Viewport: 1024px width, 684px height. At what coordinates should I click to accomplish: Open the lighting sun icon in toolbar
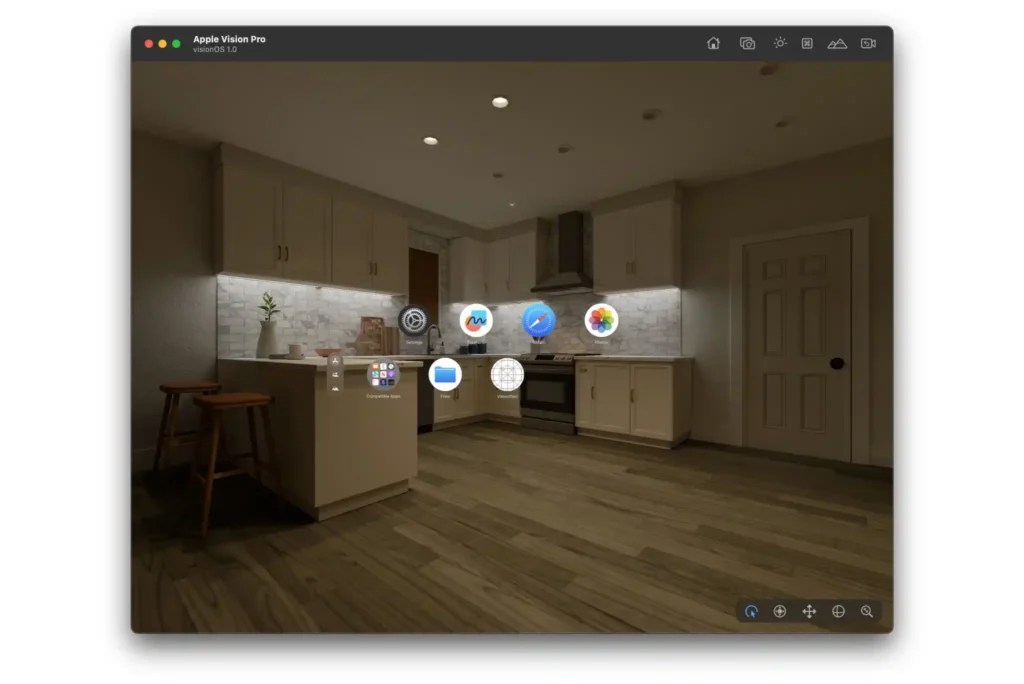780,43
